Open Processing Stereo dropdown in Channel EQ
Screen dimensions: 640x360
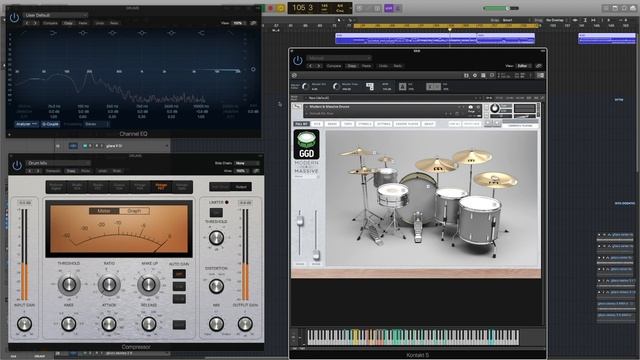click(96, 124)
